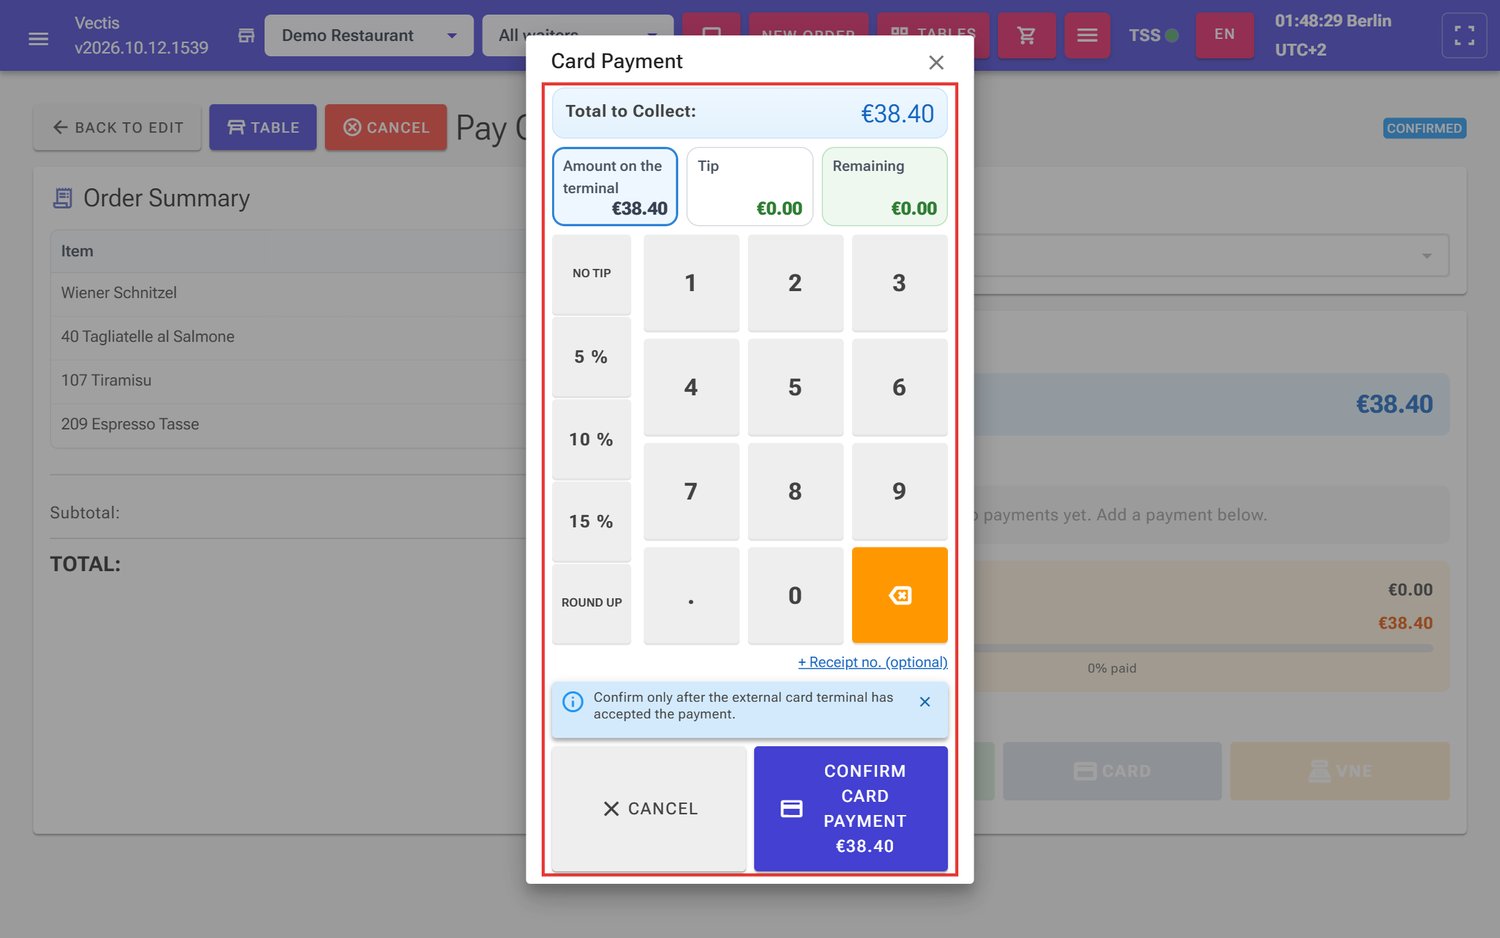Apply a 15 % tip
Screen dimensions: 1500x938
coord(592,522)
